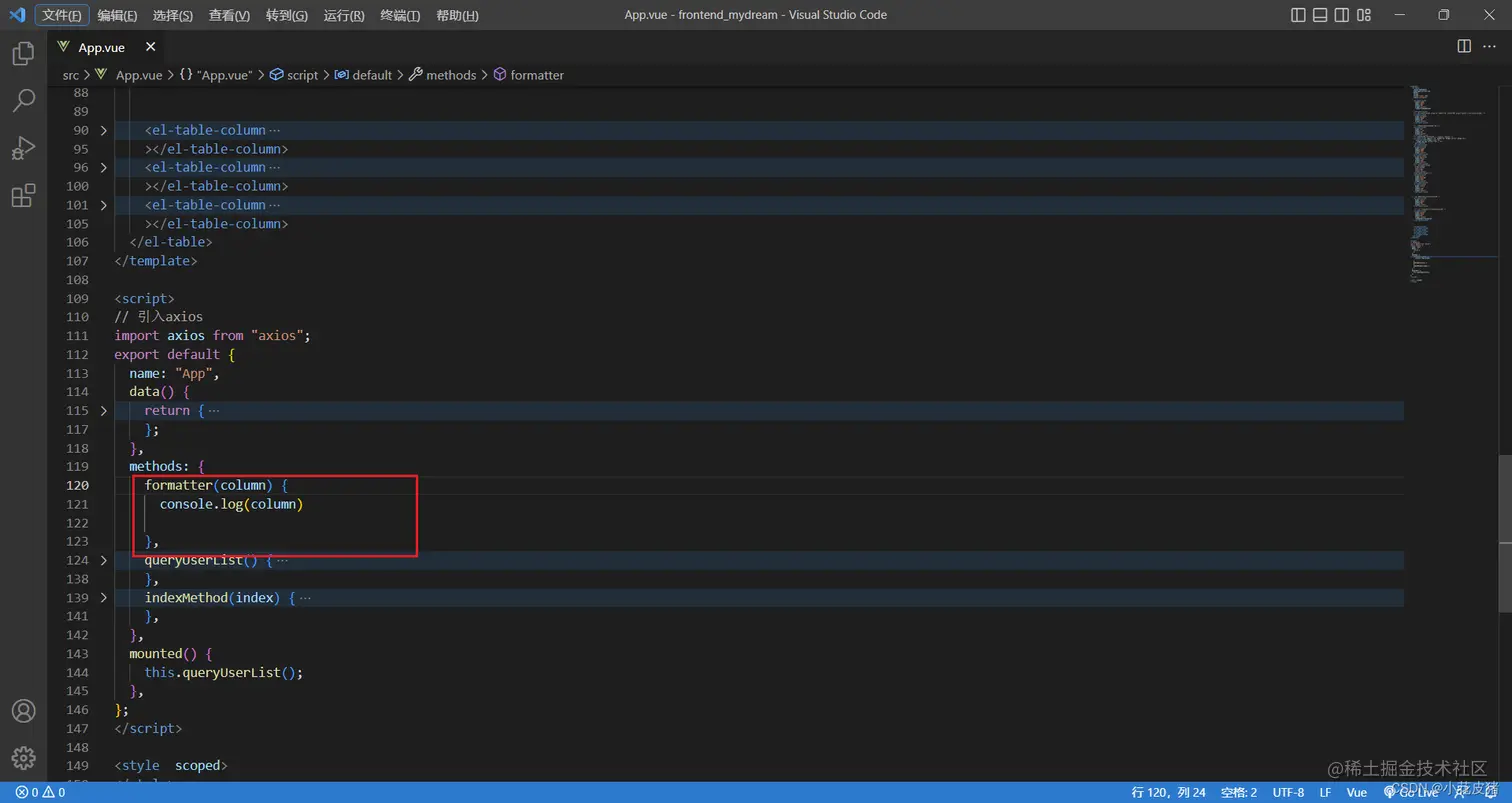Toggle the bottom Panel
Screen dimensions: 1512x803
click(1320, 15)
